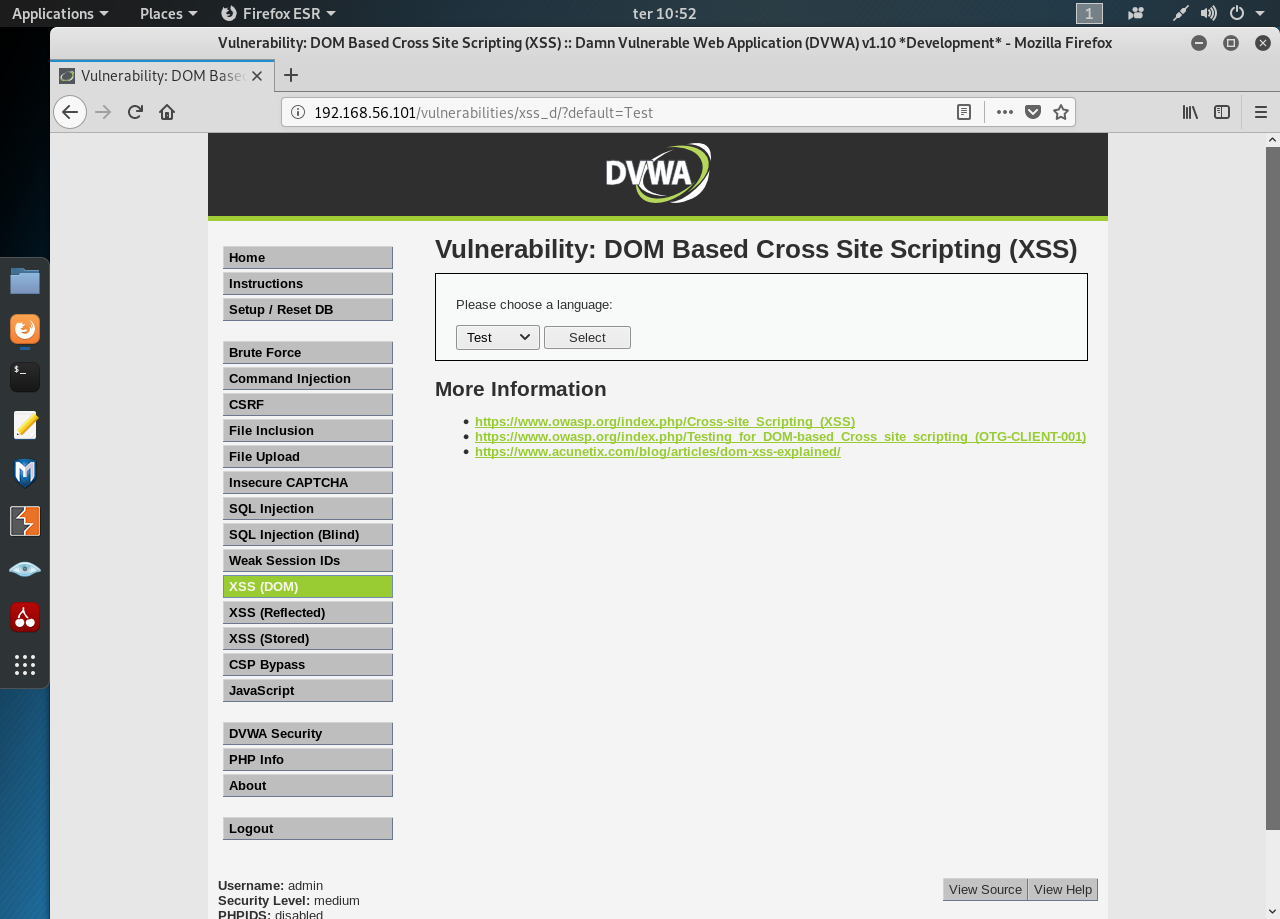Open OWASP Testing for DOM-based XSS link
This screenshot has height=919, width=1280.
780,437
